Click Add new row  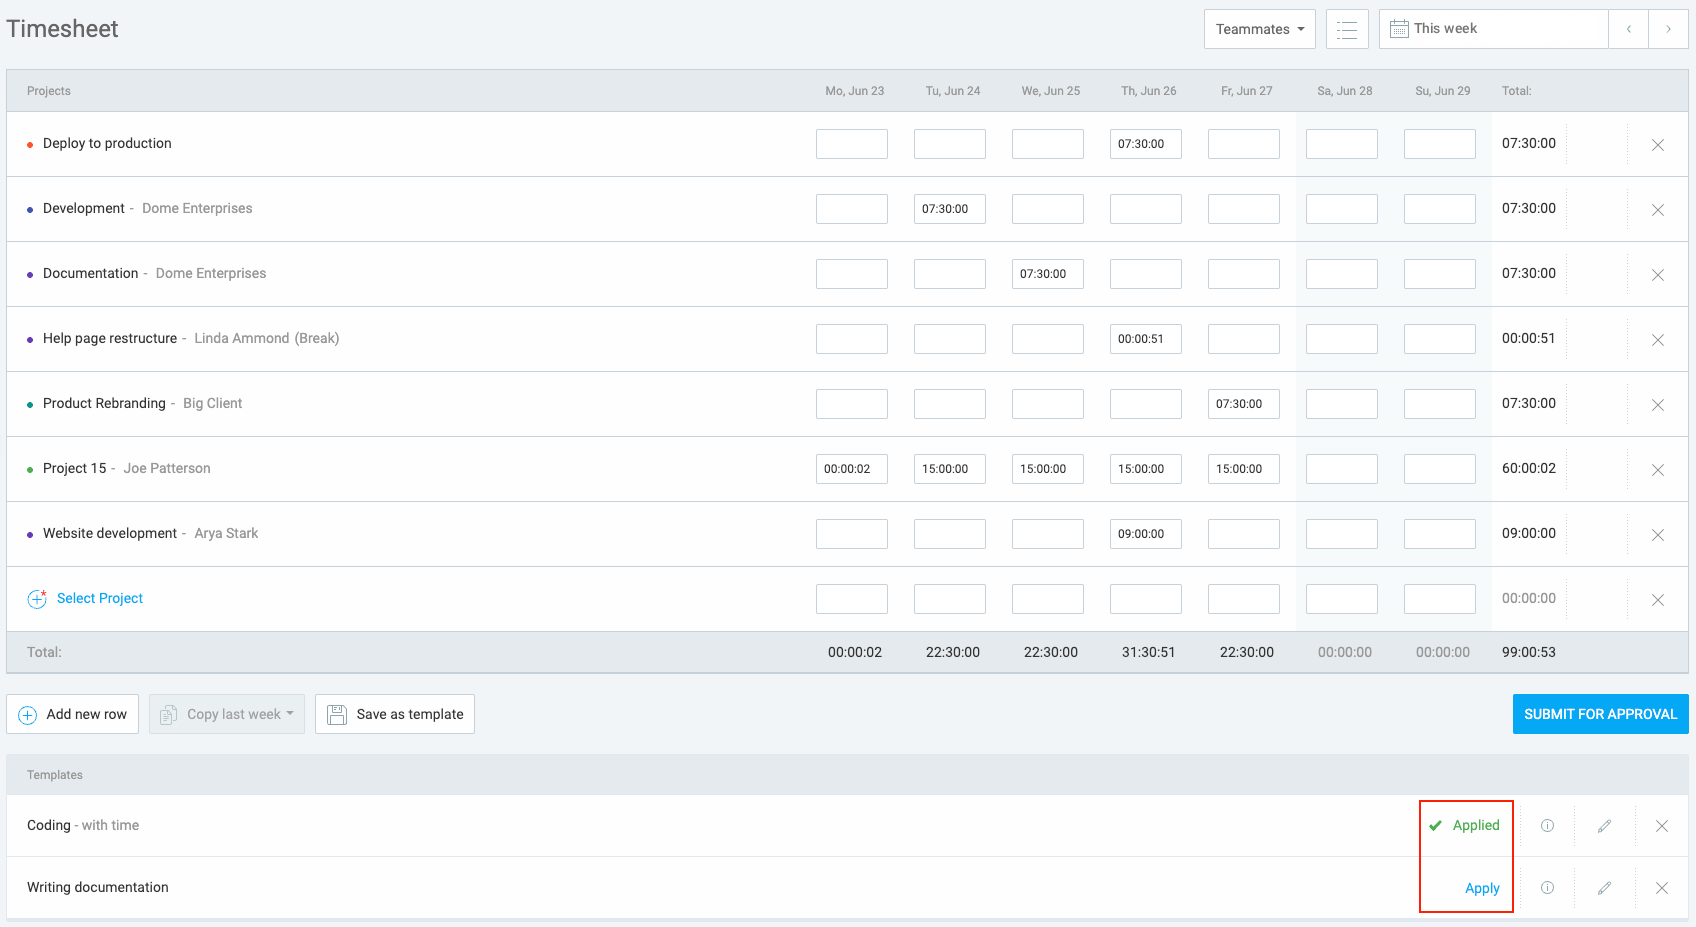(x=72, y=713)
